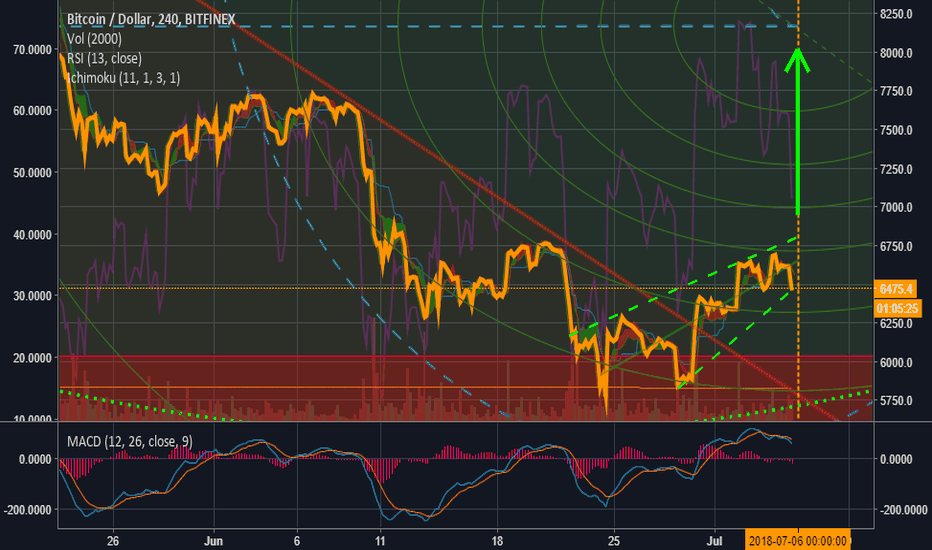Click the 40.0000 RSI axis value
Screen dimensions: 932x550
point(32,235)
